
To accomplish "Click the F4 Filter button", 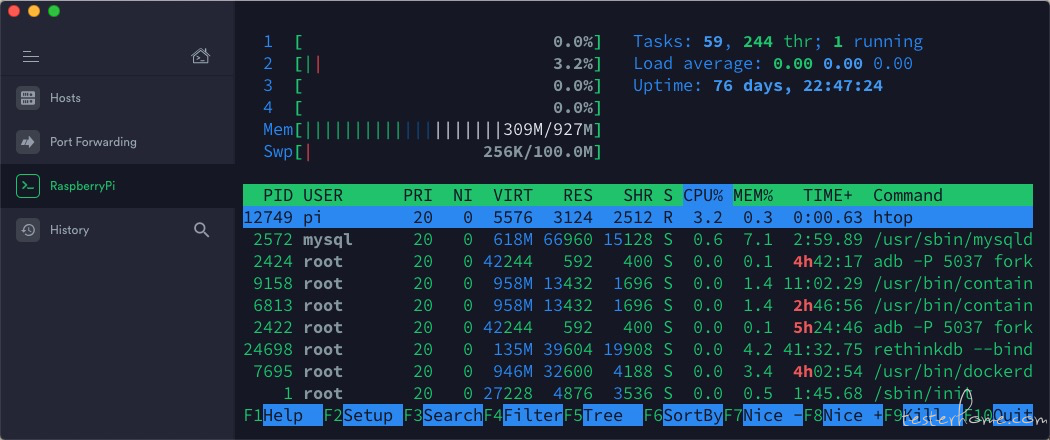I will pos(523,415).
